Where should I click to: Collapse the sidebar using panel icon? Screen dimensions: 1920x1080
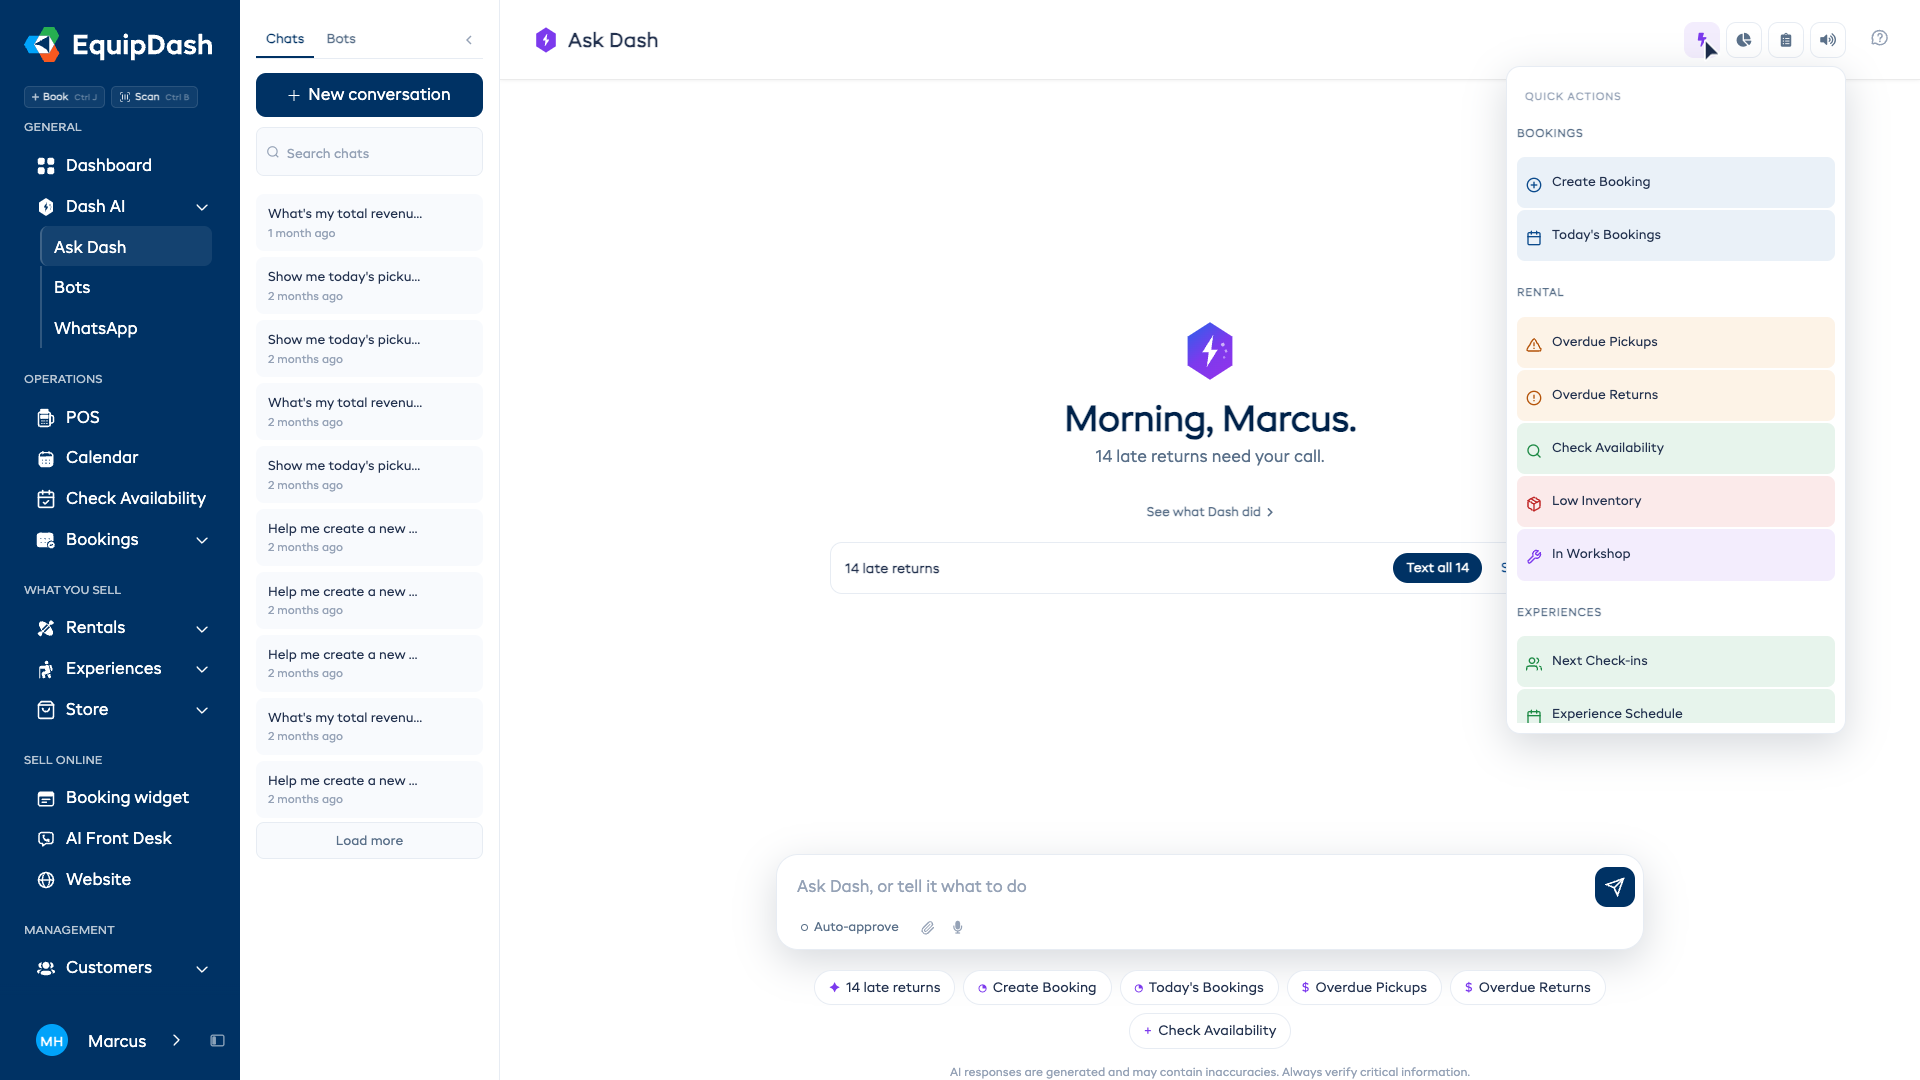click(x=217, y=1040)
